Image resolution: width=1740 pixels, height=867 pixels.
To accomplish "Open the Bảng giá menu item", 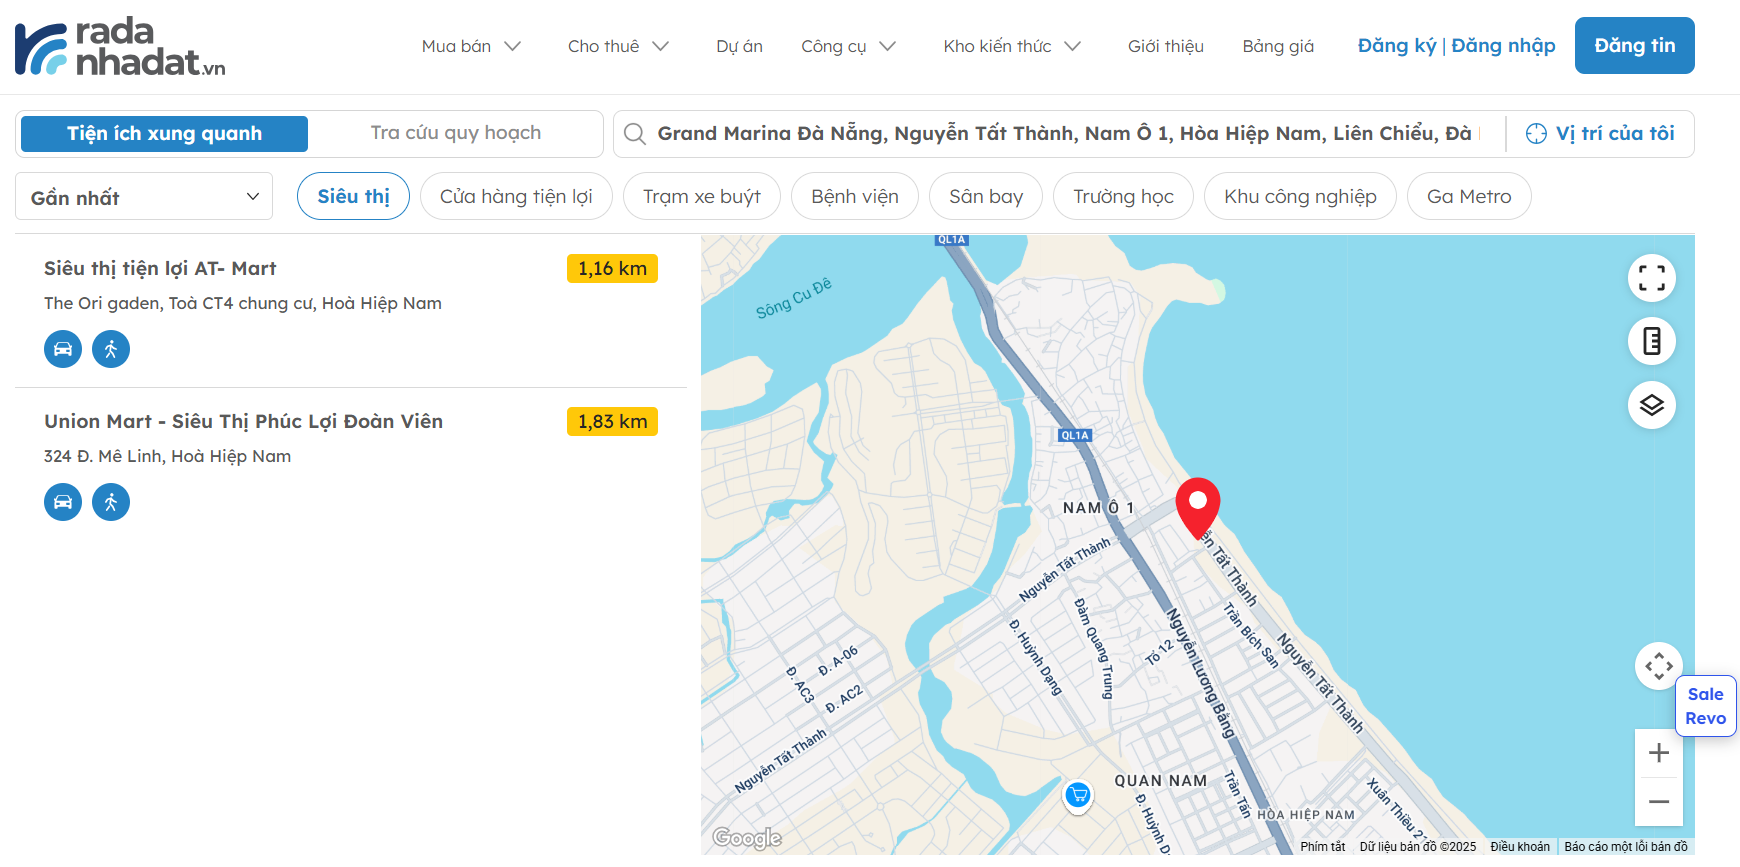I will tap(1277, 46).
